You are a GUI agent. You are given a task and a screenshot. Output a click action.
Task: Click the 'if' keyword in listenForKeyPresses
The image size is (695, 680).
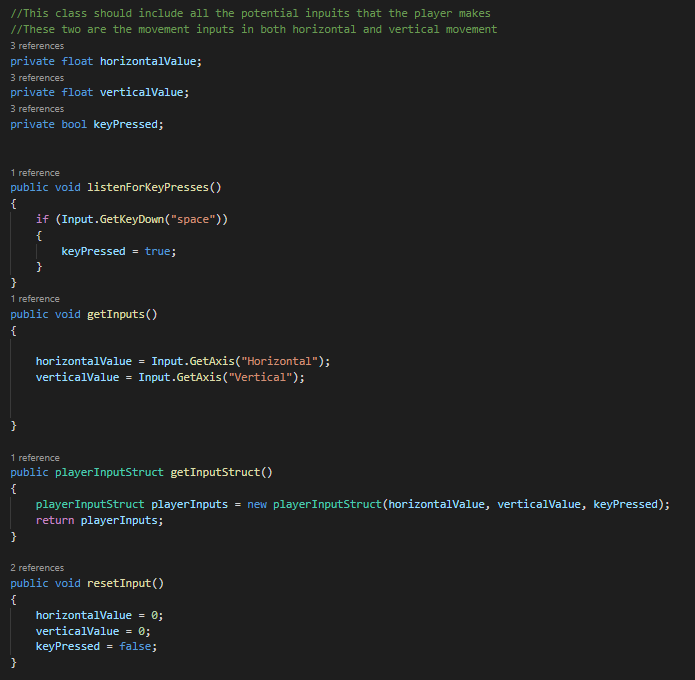(42, 219)
